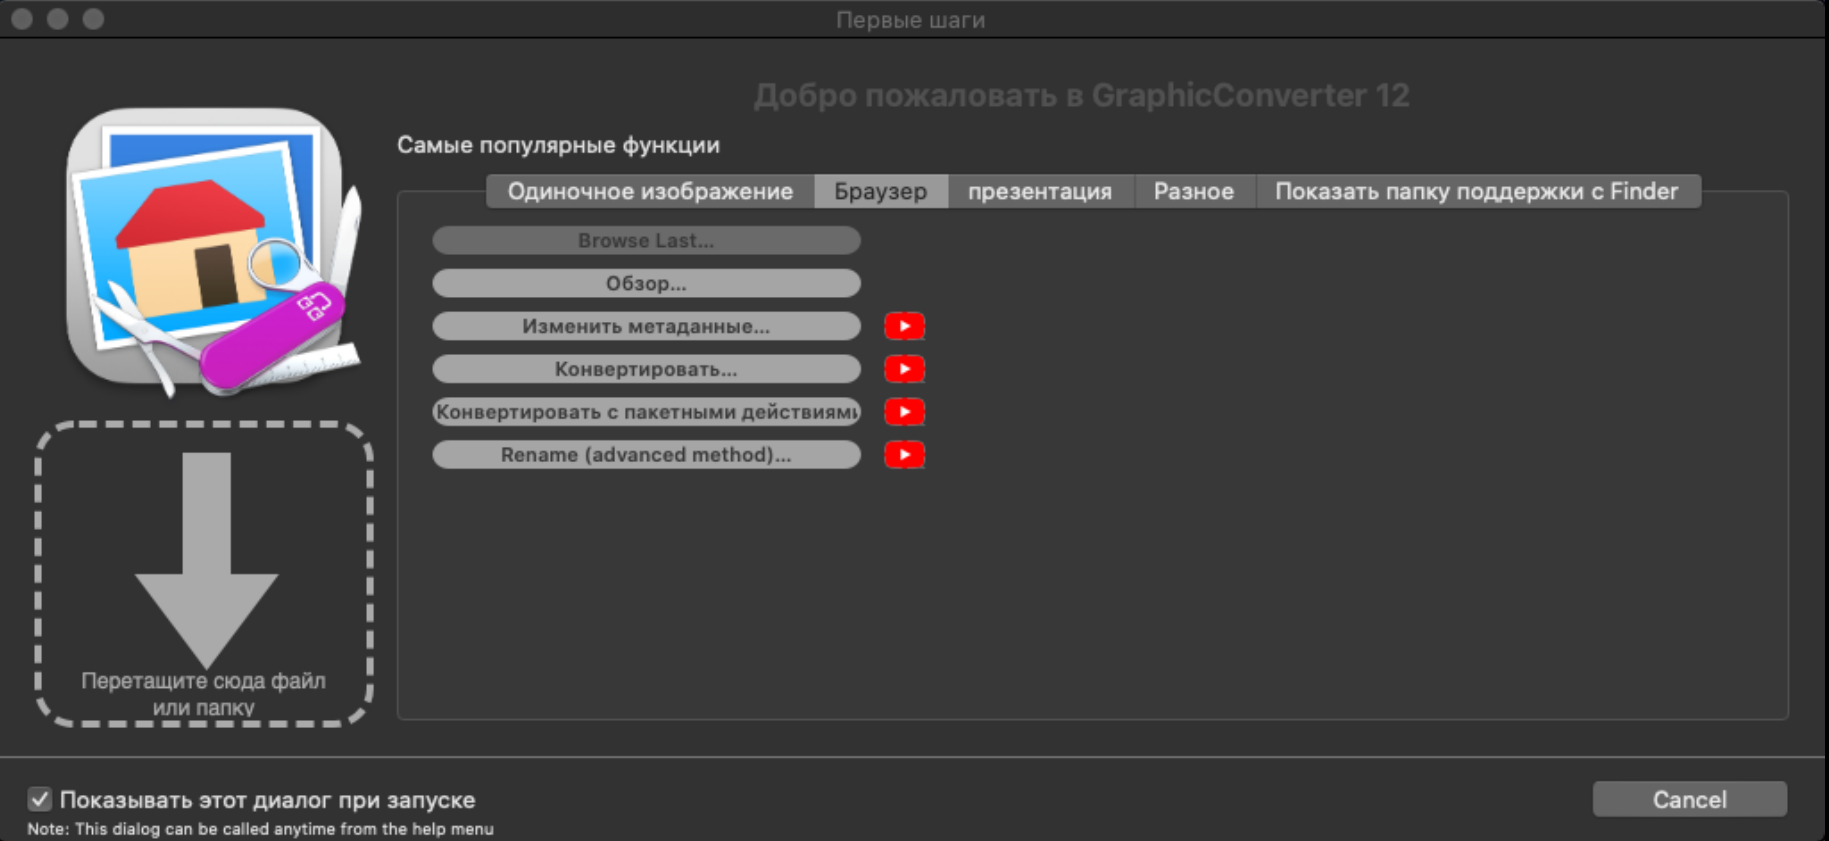Dismiss dialog with Cancel button
Screen dimensions: 1829x841
(x=1689, y=799)
